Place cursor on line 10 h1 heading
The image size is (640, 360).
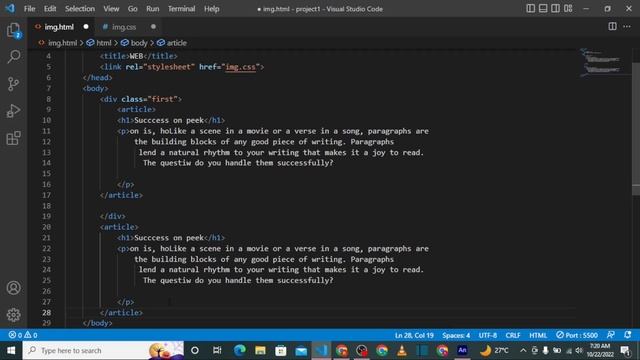[x=171, y=120]
